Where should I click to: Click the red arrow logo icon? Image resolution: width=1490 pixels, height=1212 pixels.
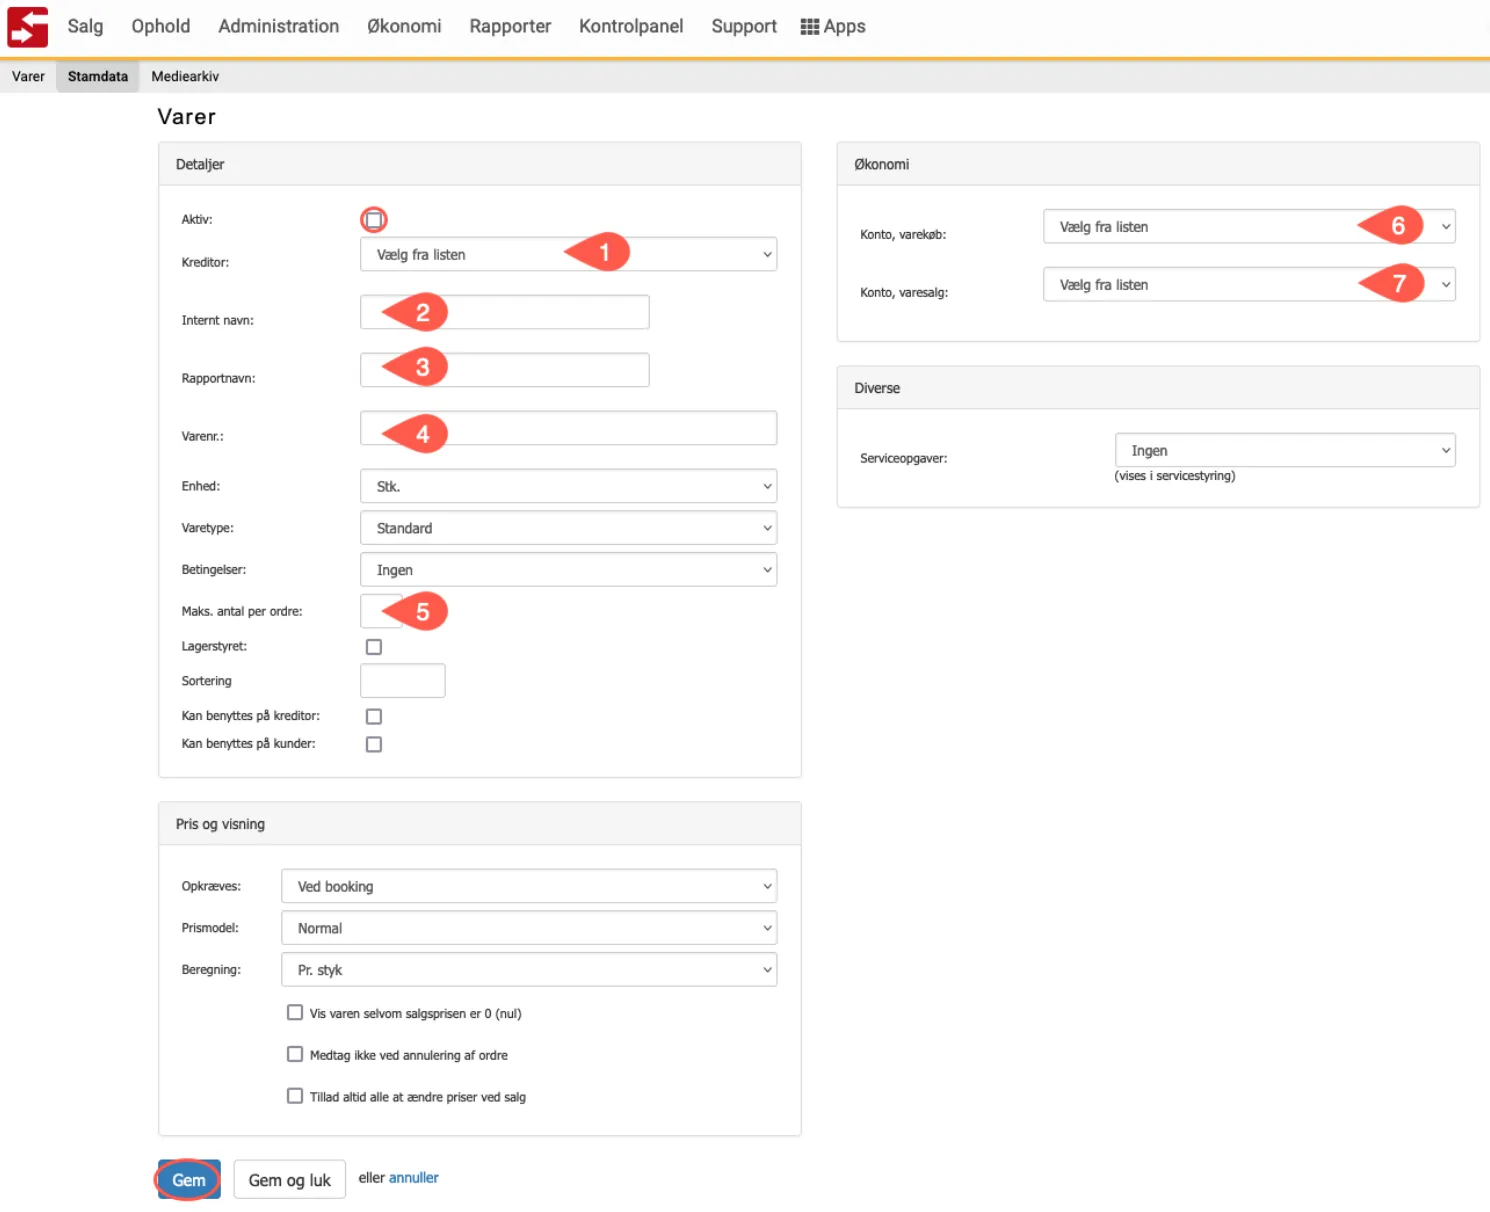(27, 27)
